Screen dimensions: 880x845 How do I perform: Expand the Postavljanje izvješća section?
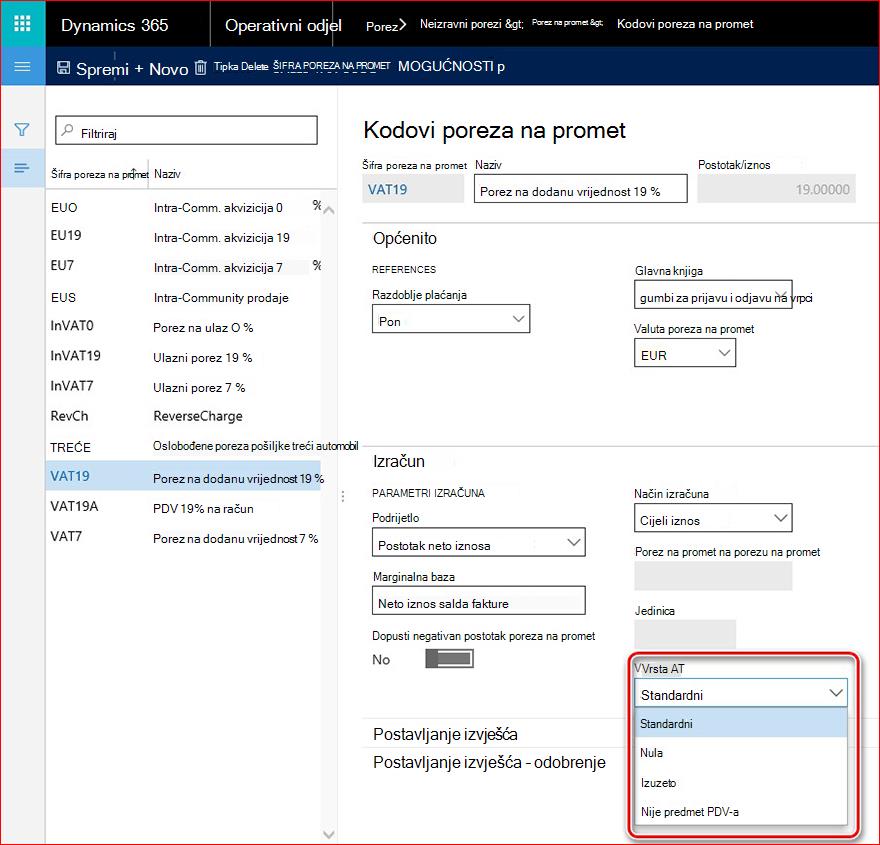(x=445, y=734)
